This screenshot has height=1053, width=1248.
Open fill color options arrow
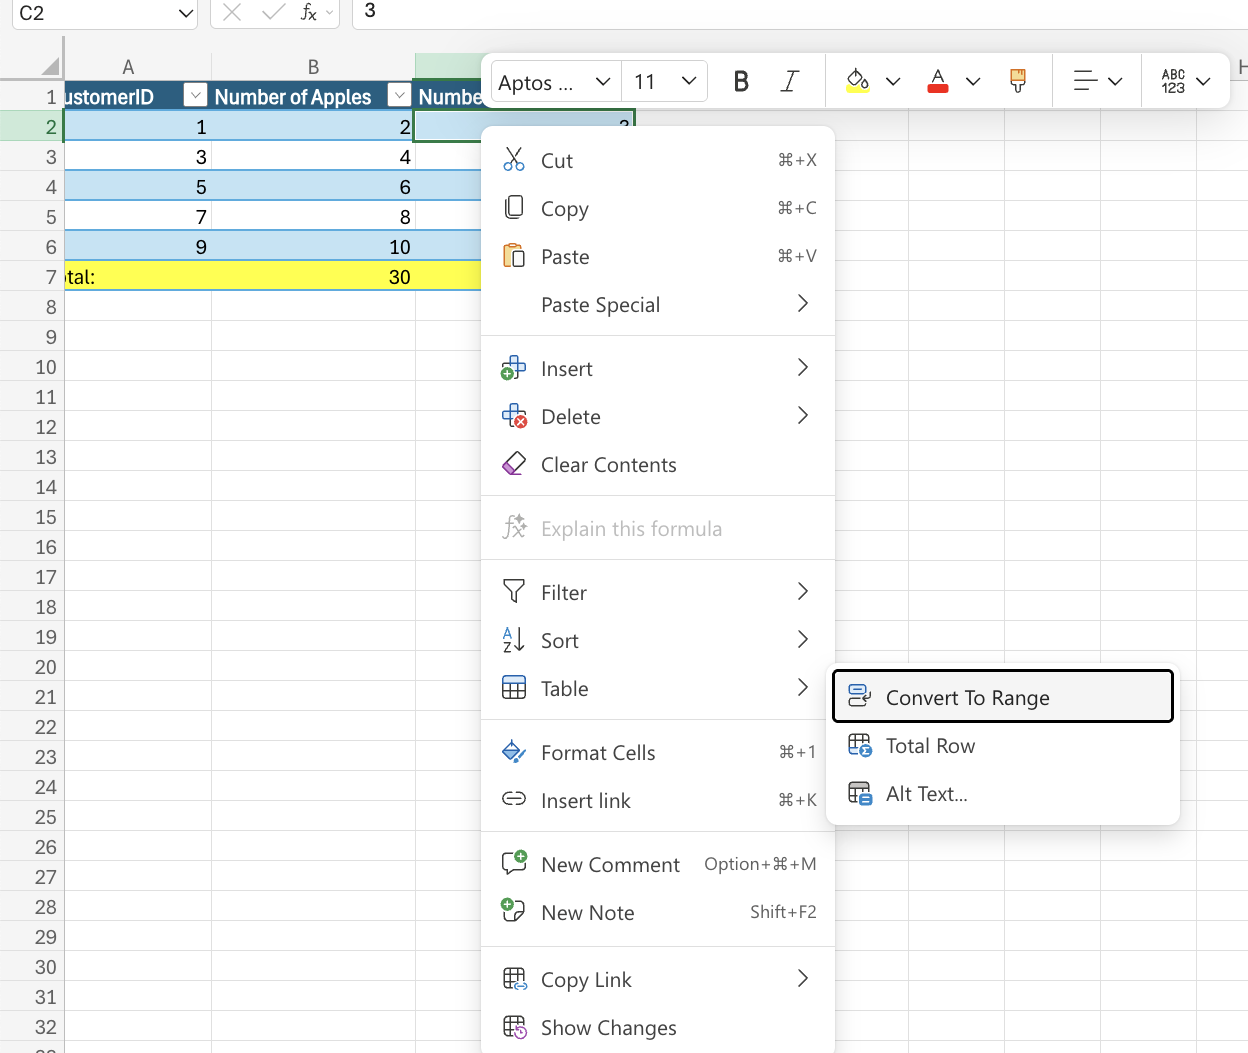point(893,81)
